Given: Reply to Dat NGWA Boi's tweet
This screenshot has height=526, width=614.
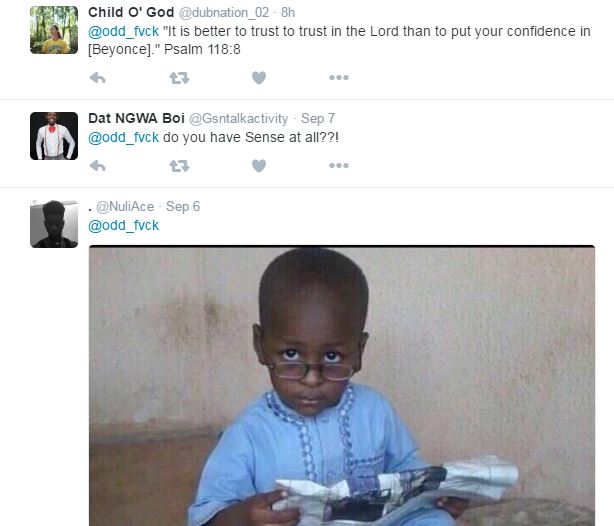Looking at the screenshot, I should [98, 166].
